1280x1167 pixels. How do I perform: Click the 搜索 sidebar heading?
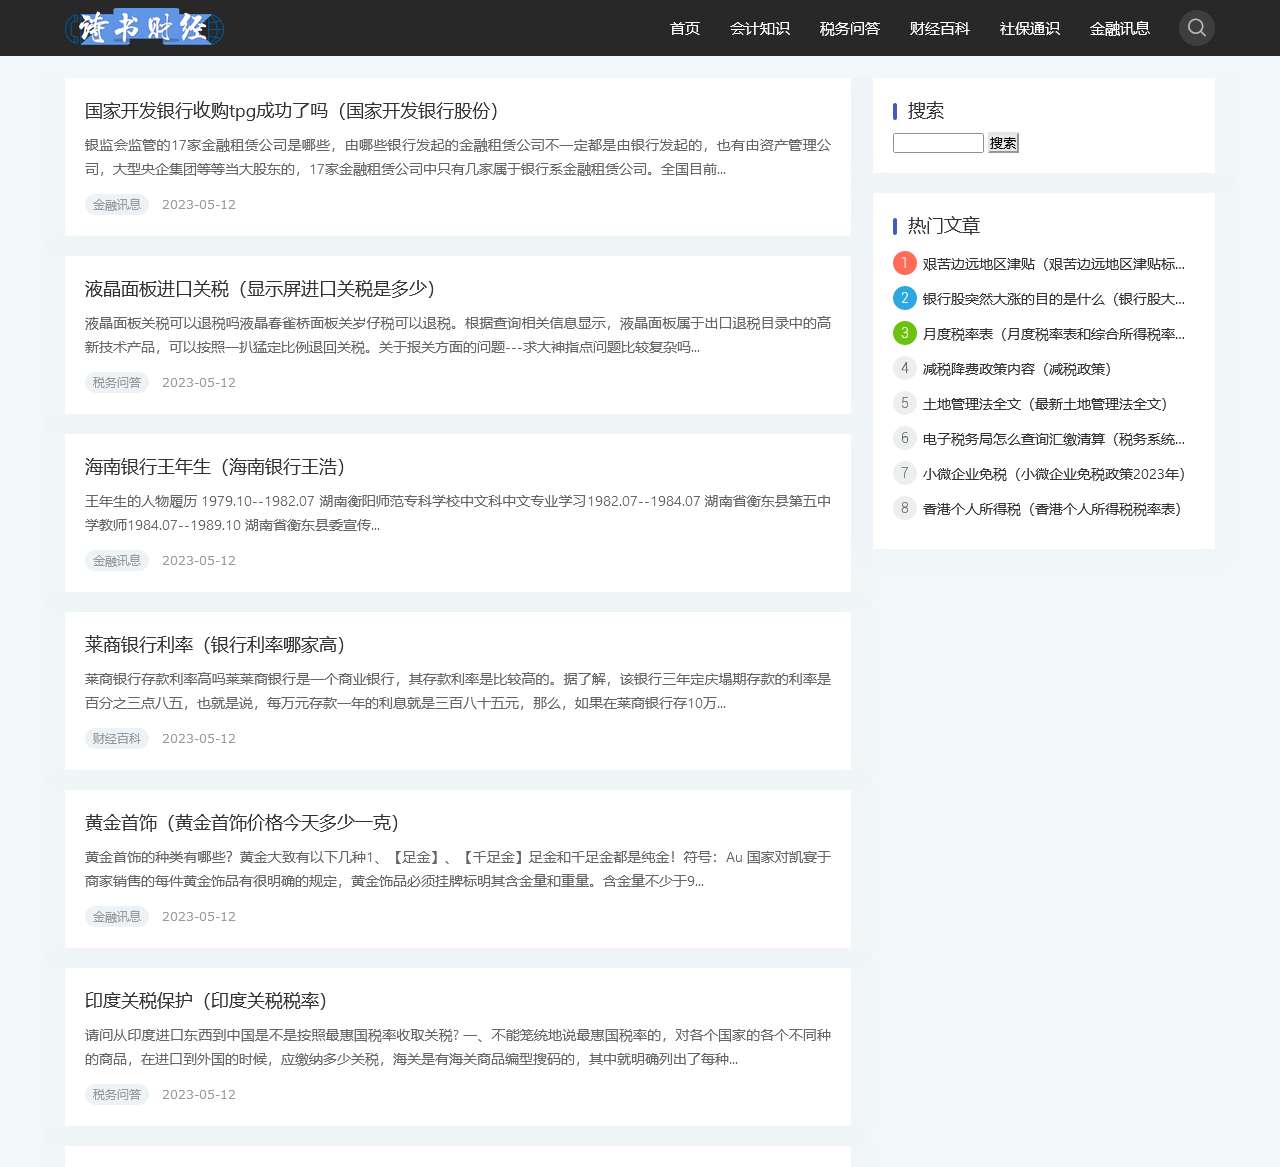[925, 111]
